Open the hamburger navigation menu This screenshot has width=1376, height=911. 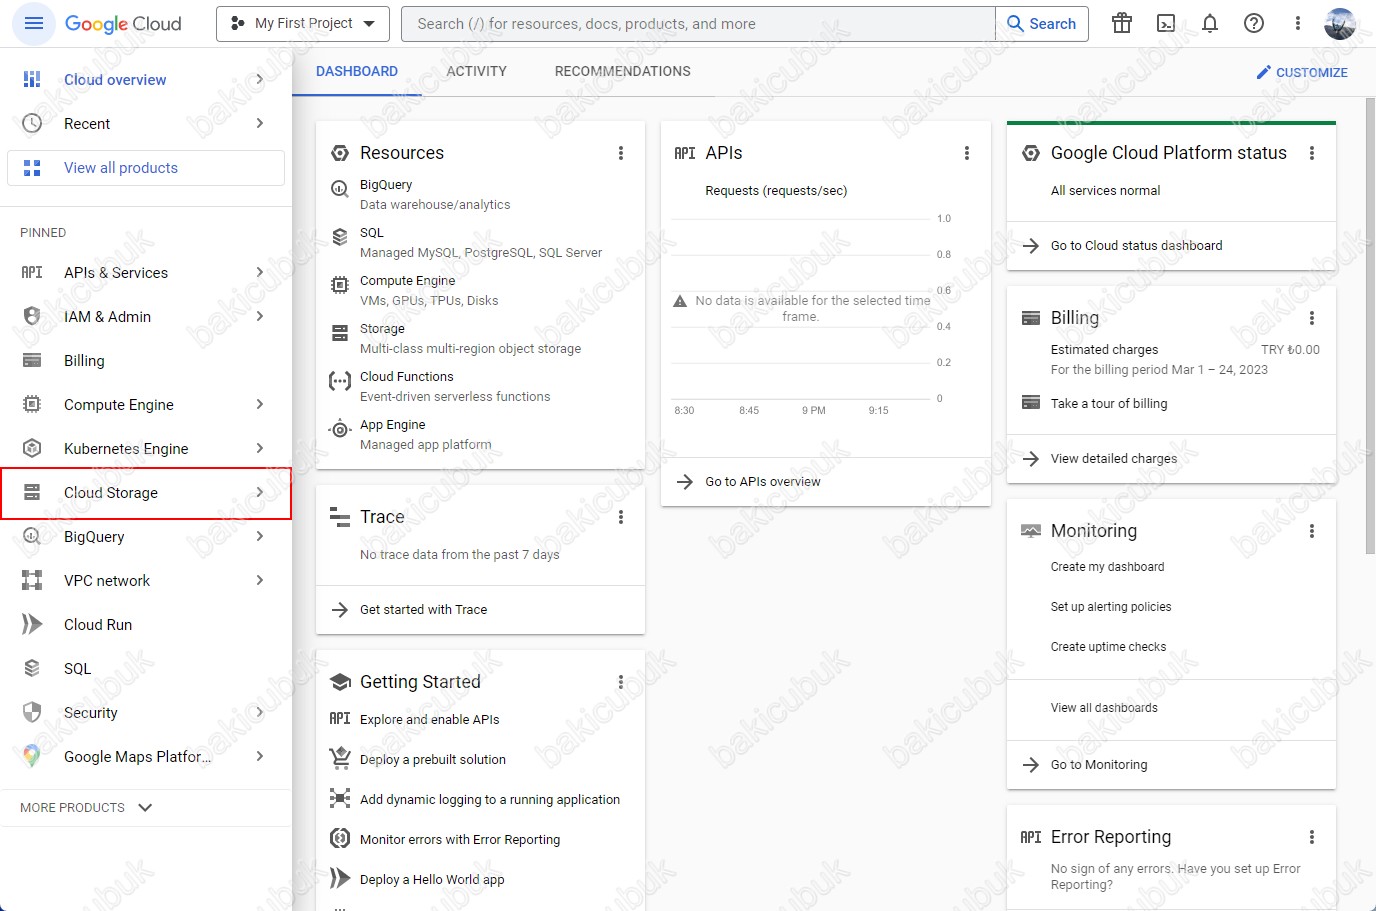click(33, 23)
